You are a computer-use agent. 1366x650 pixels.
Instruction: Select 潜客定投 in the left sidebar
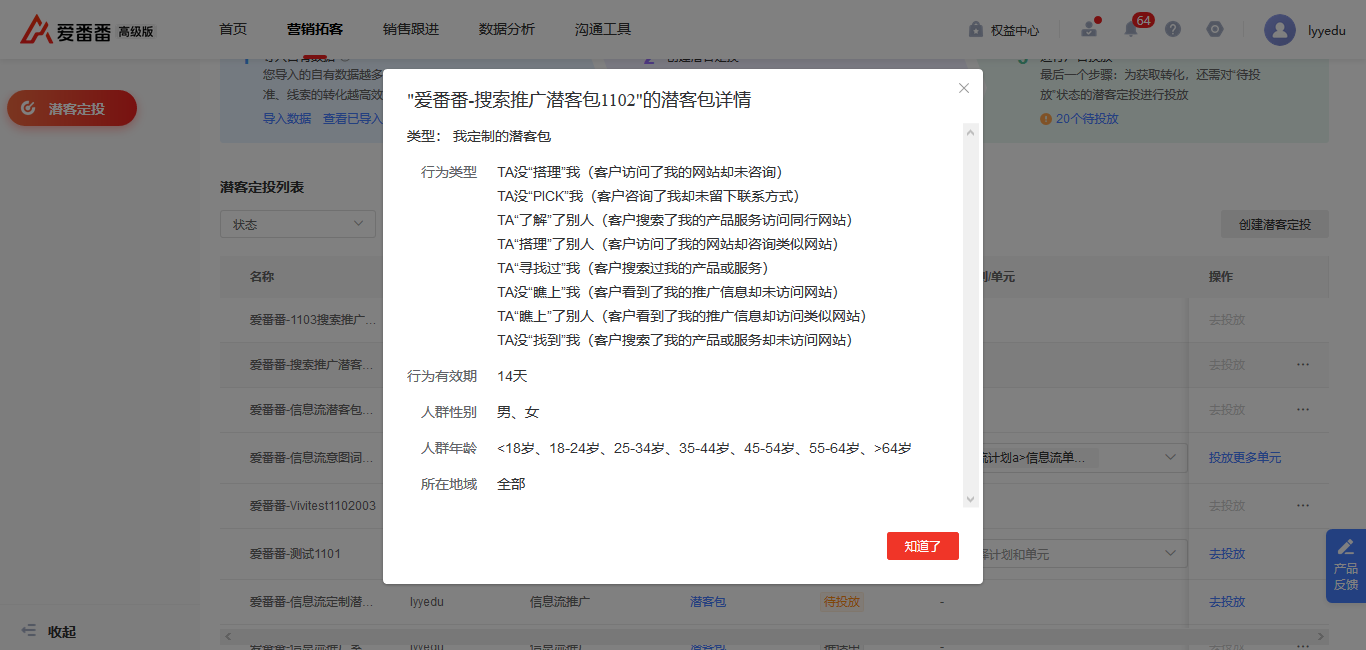point(72,109)
